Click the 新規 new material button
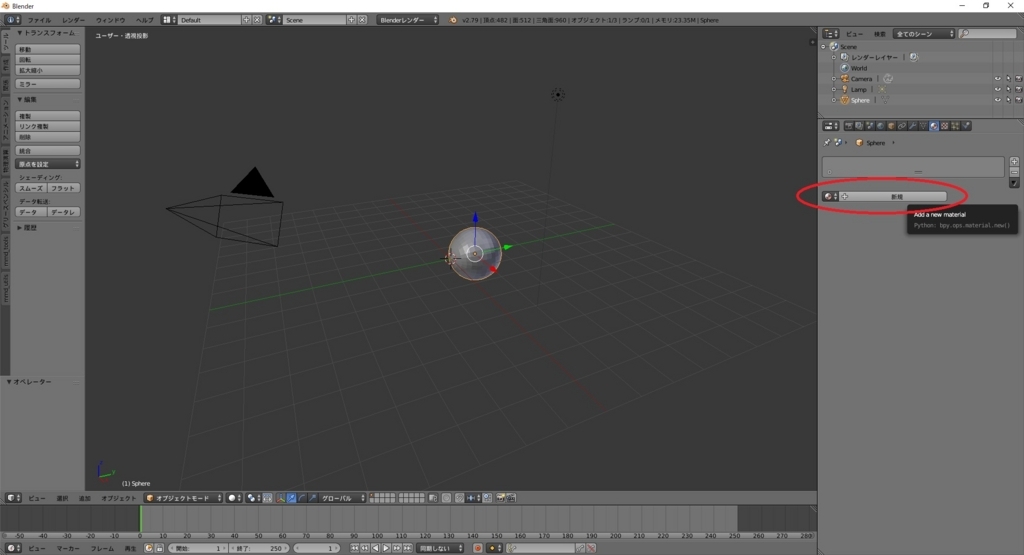The width and height of the screenshot is (1024, 555). tap(895, 196)
